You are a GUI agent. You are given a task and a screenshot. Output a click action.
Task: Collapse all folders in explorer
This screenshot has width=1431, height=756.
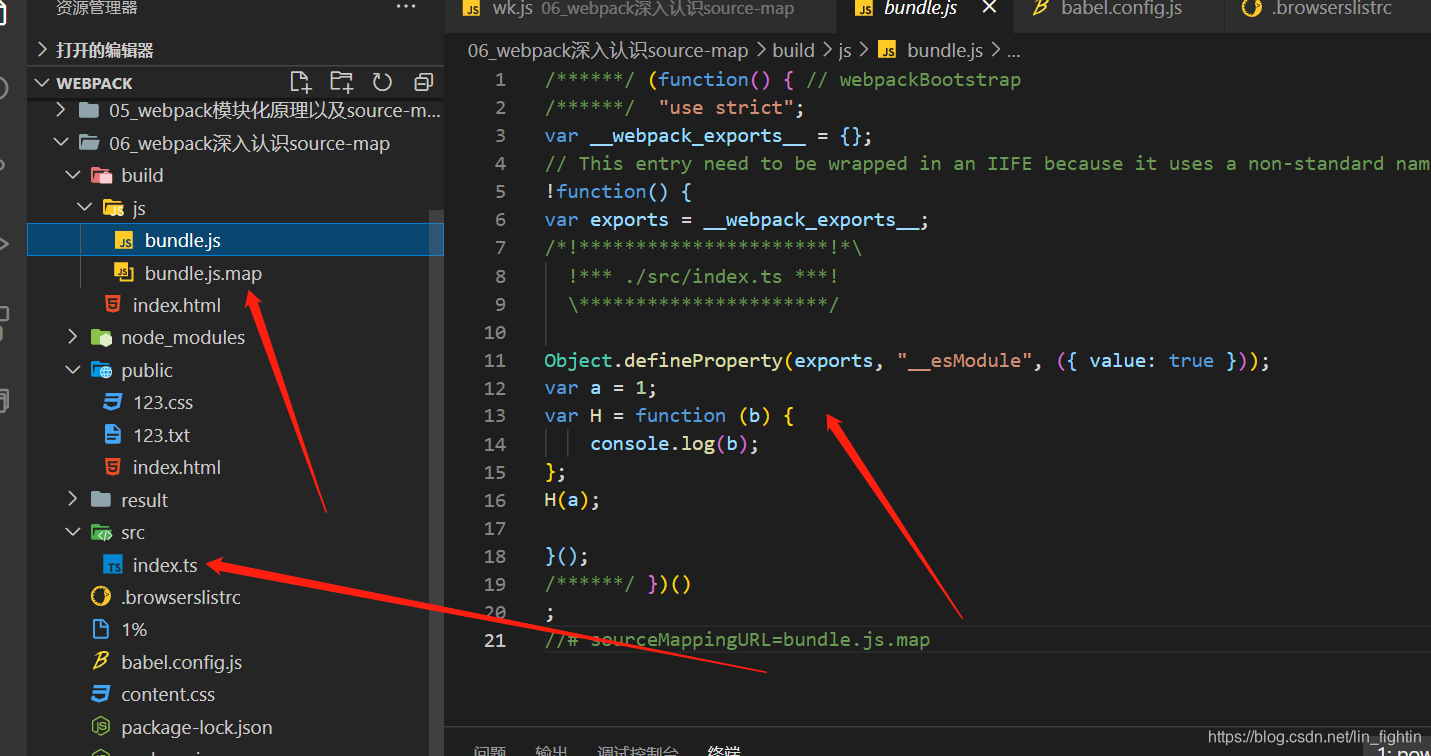click(424, 82)
